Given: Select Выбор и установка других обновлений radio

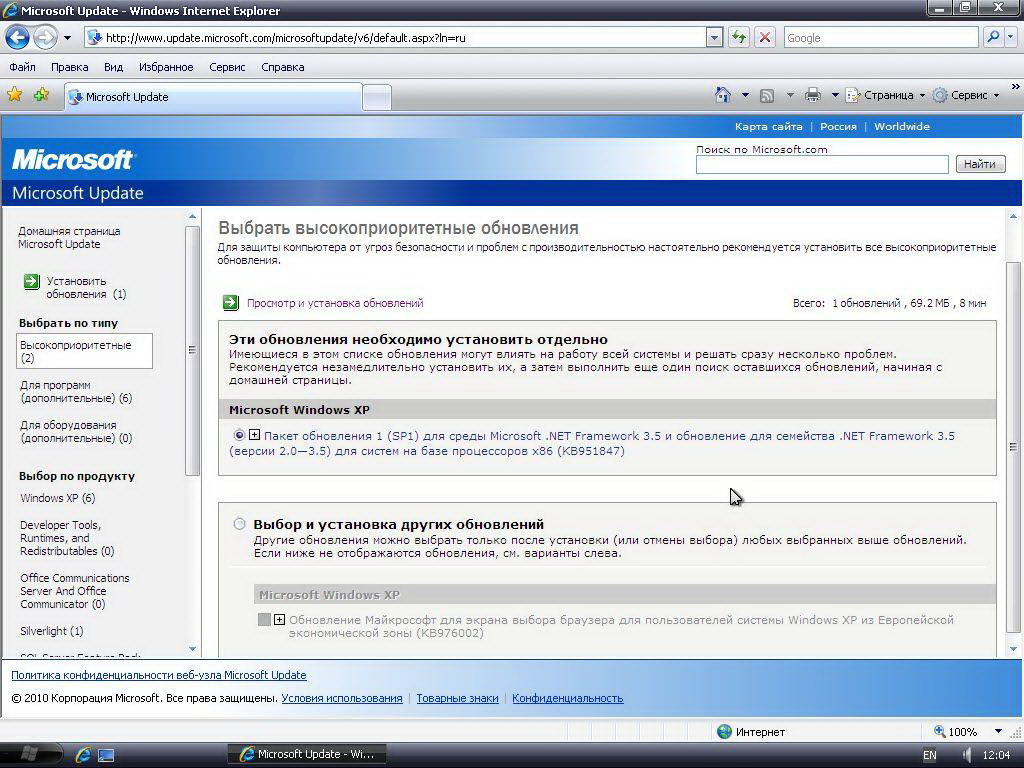Looking at the screenshot, I should click(x=240, y=524).
